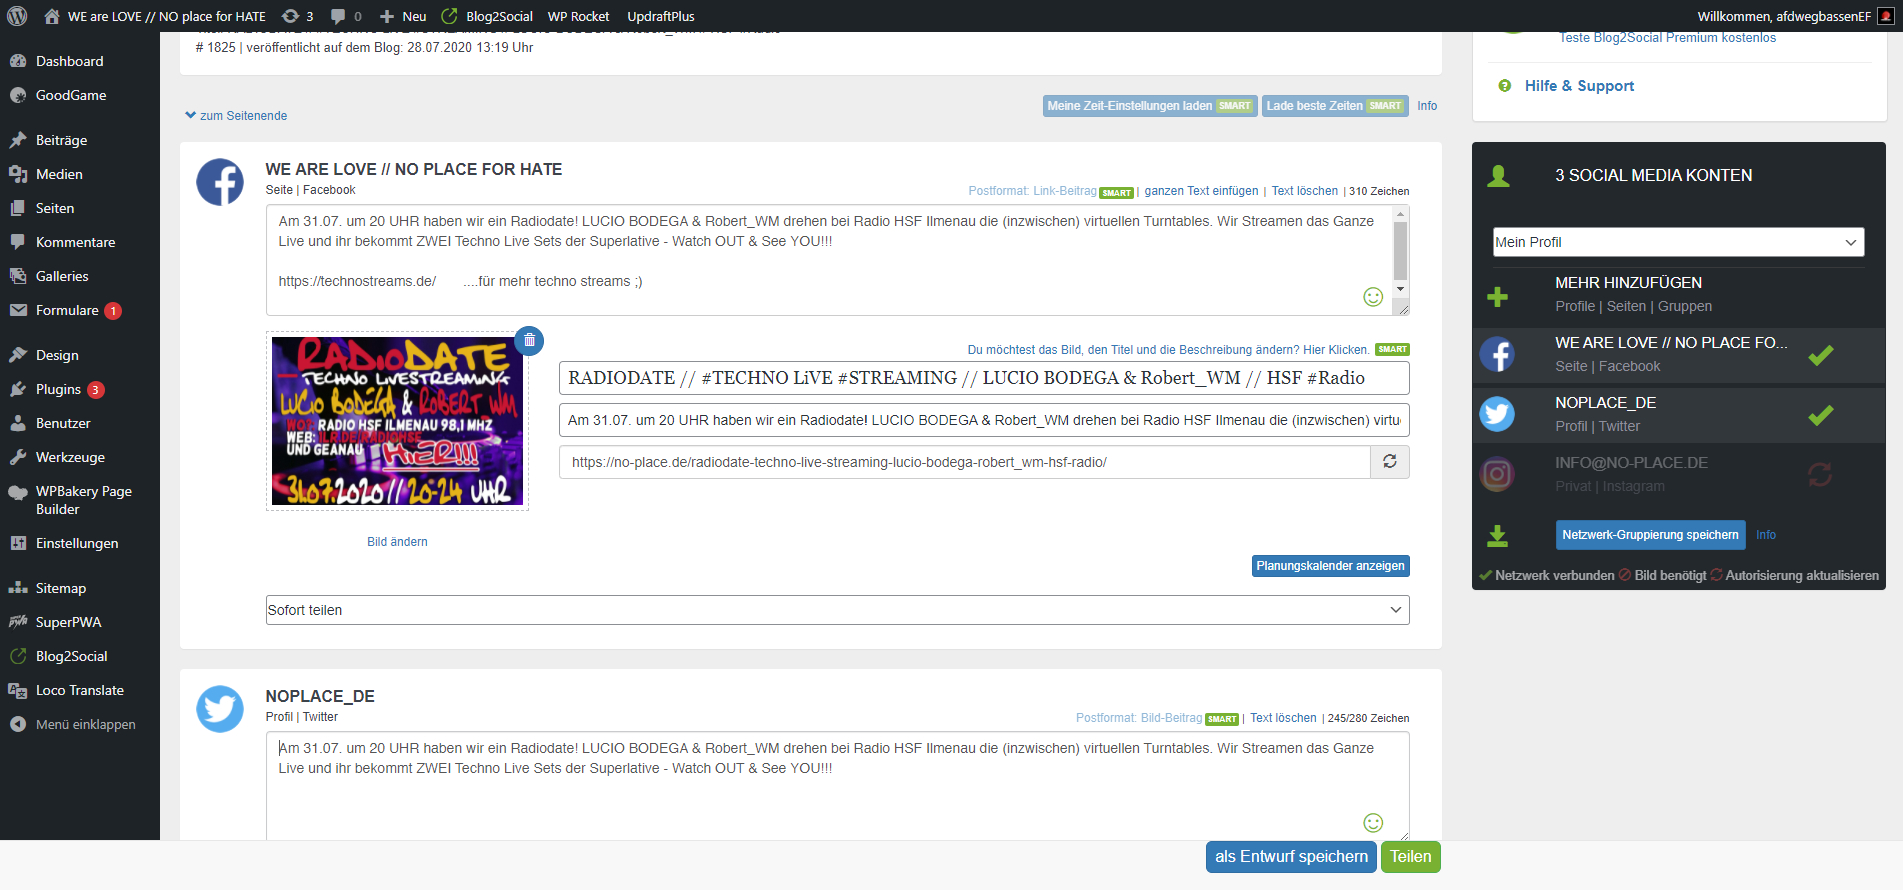Edit the no-place.de URL field
Viewport: 1903px width, 890px height.
tap(964, 462)
